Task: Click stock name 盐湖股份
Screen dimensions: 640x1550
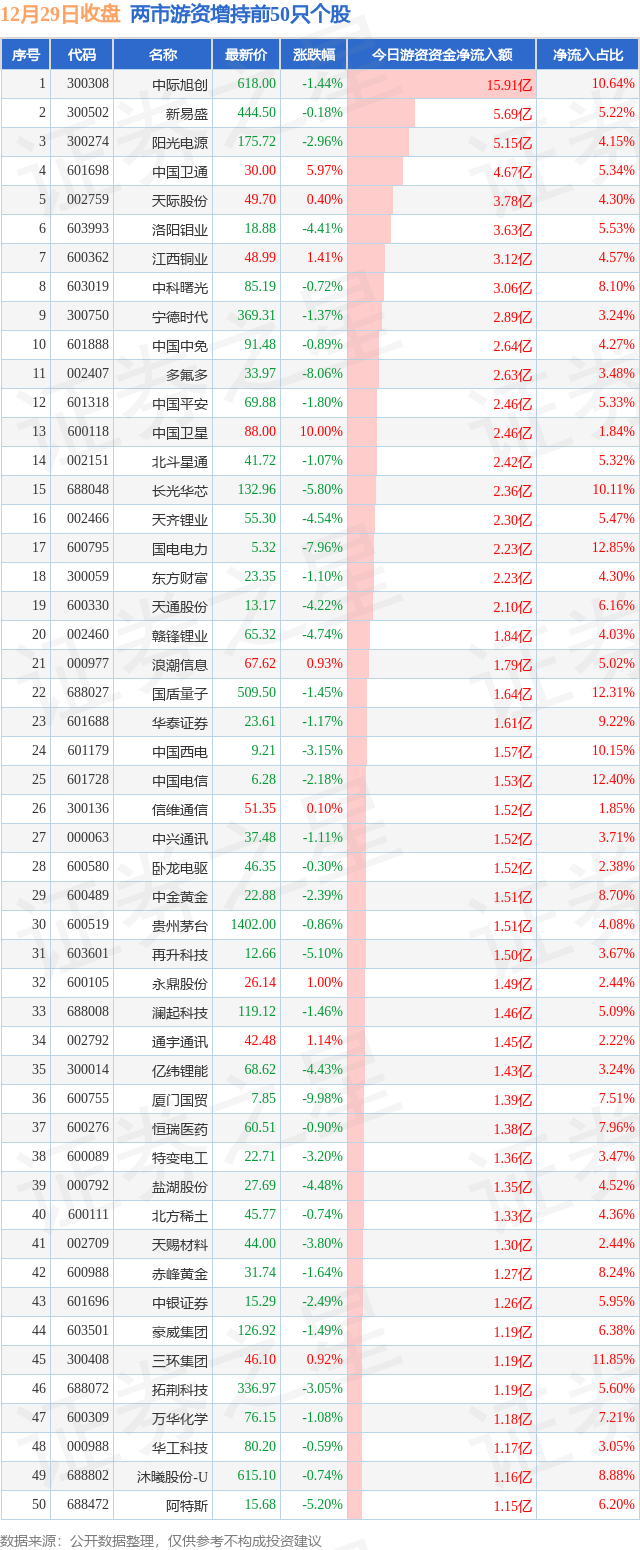Action: click(180, 1186)
